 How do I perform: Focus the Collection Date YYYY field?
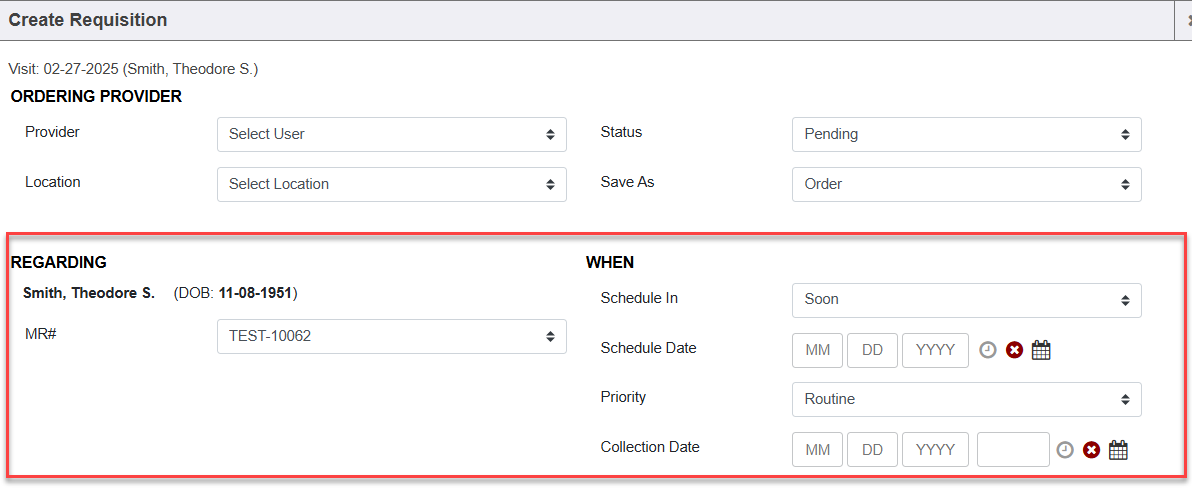click(935, 450)
